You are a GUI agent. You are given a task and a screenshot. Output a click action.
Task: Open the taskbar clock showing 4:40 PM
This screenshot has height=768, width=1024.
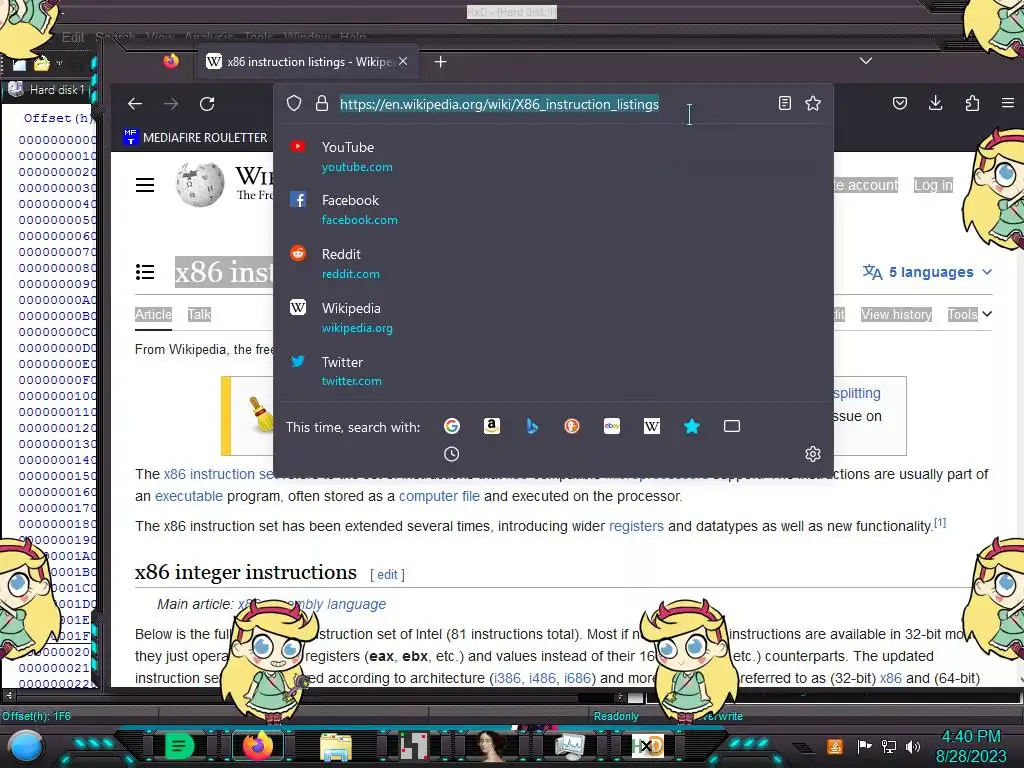(x=971, y=746)
